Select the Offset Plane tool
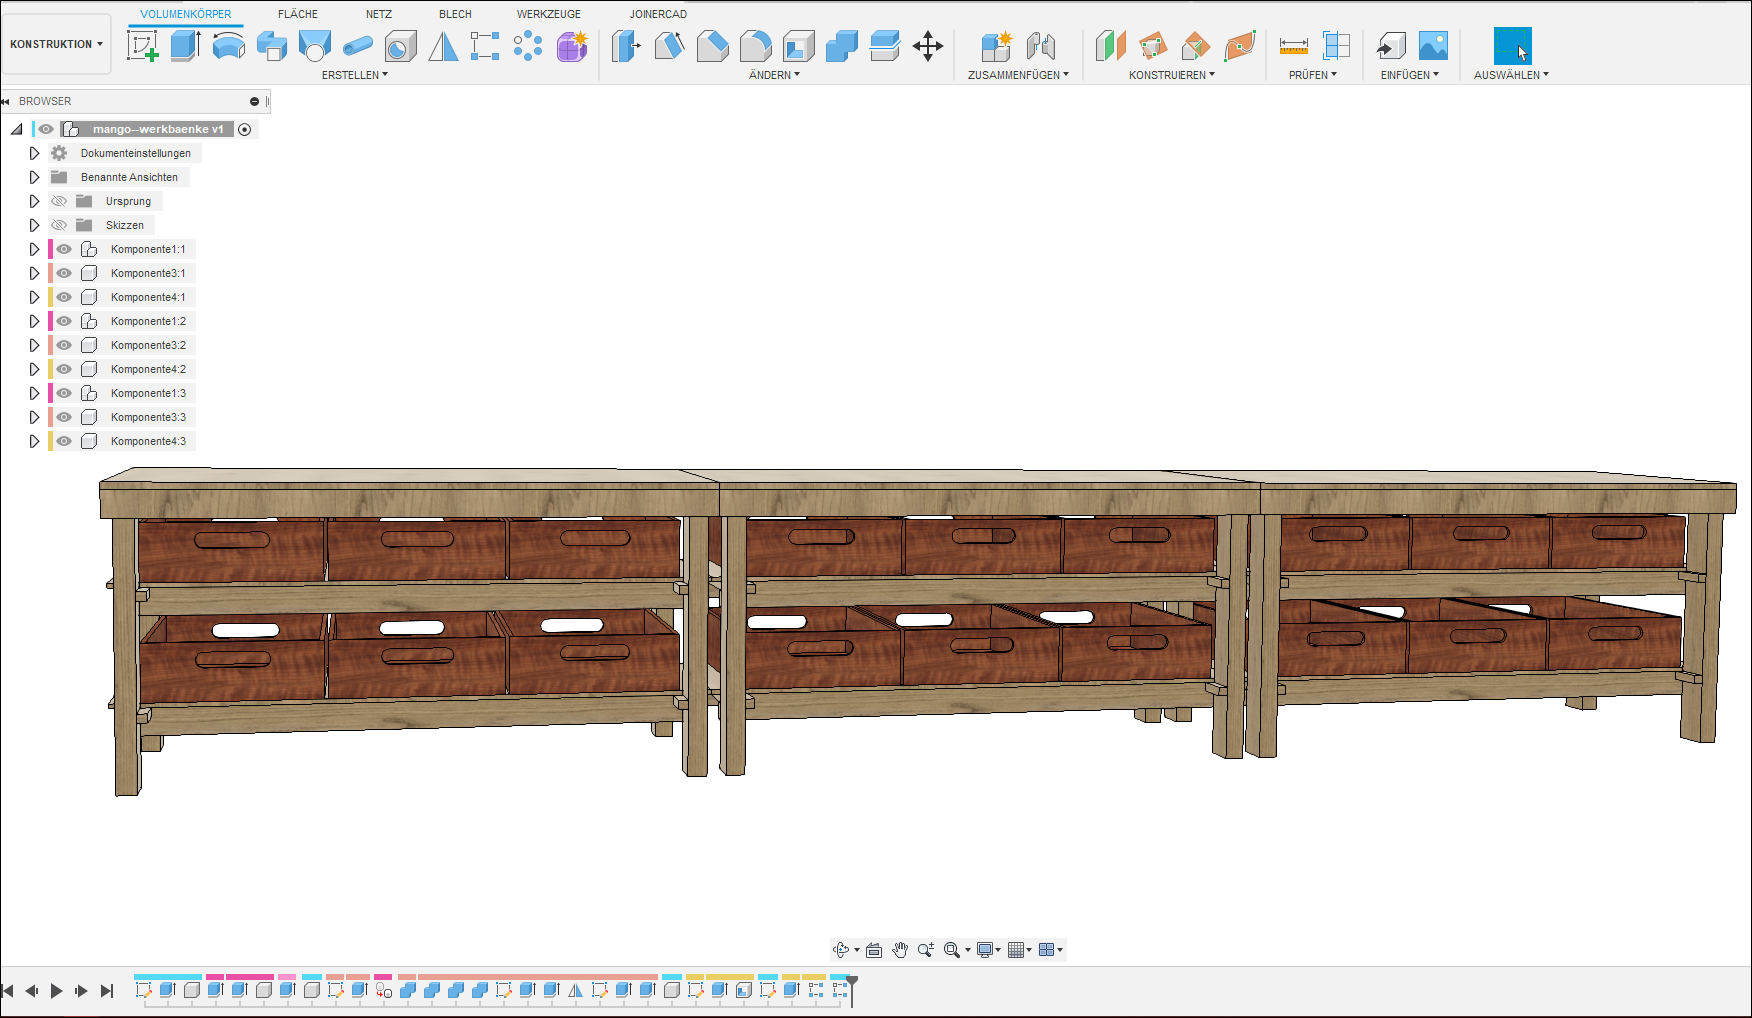Viewport: 1752px width, 1018px height. pos(1110,46)
